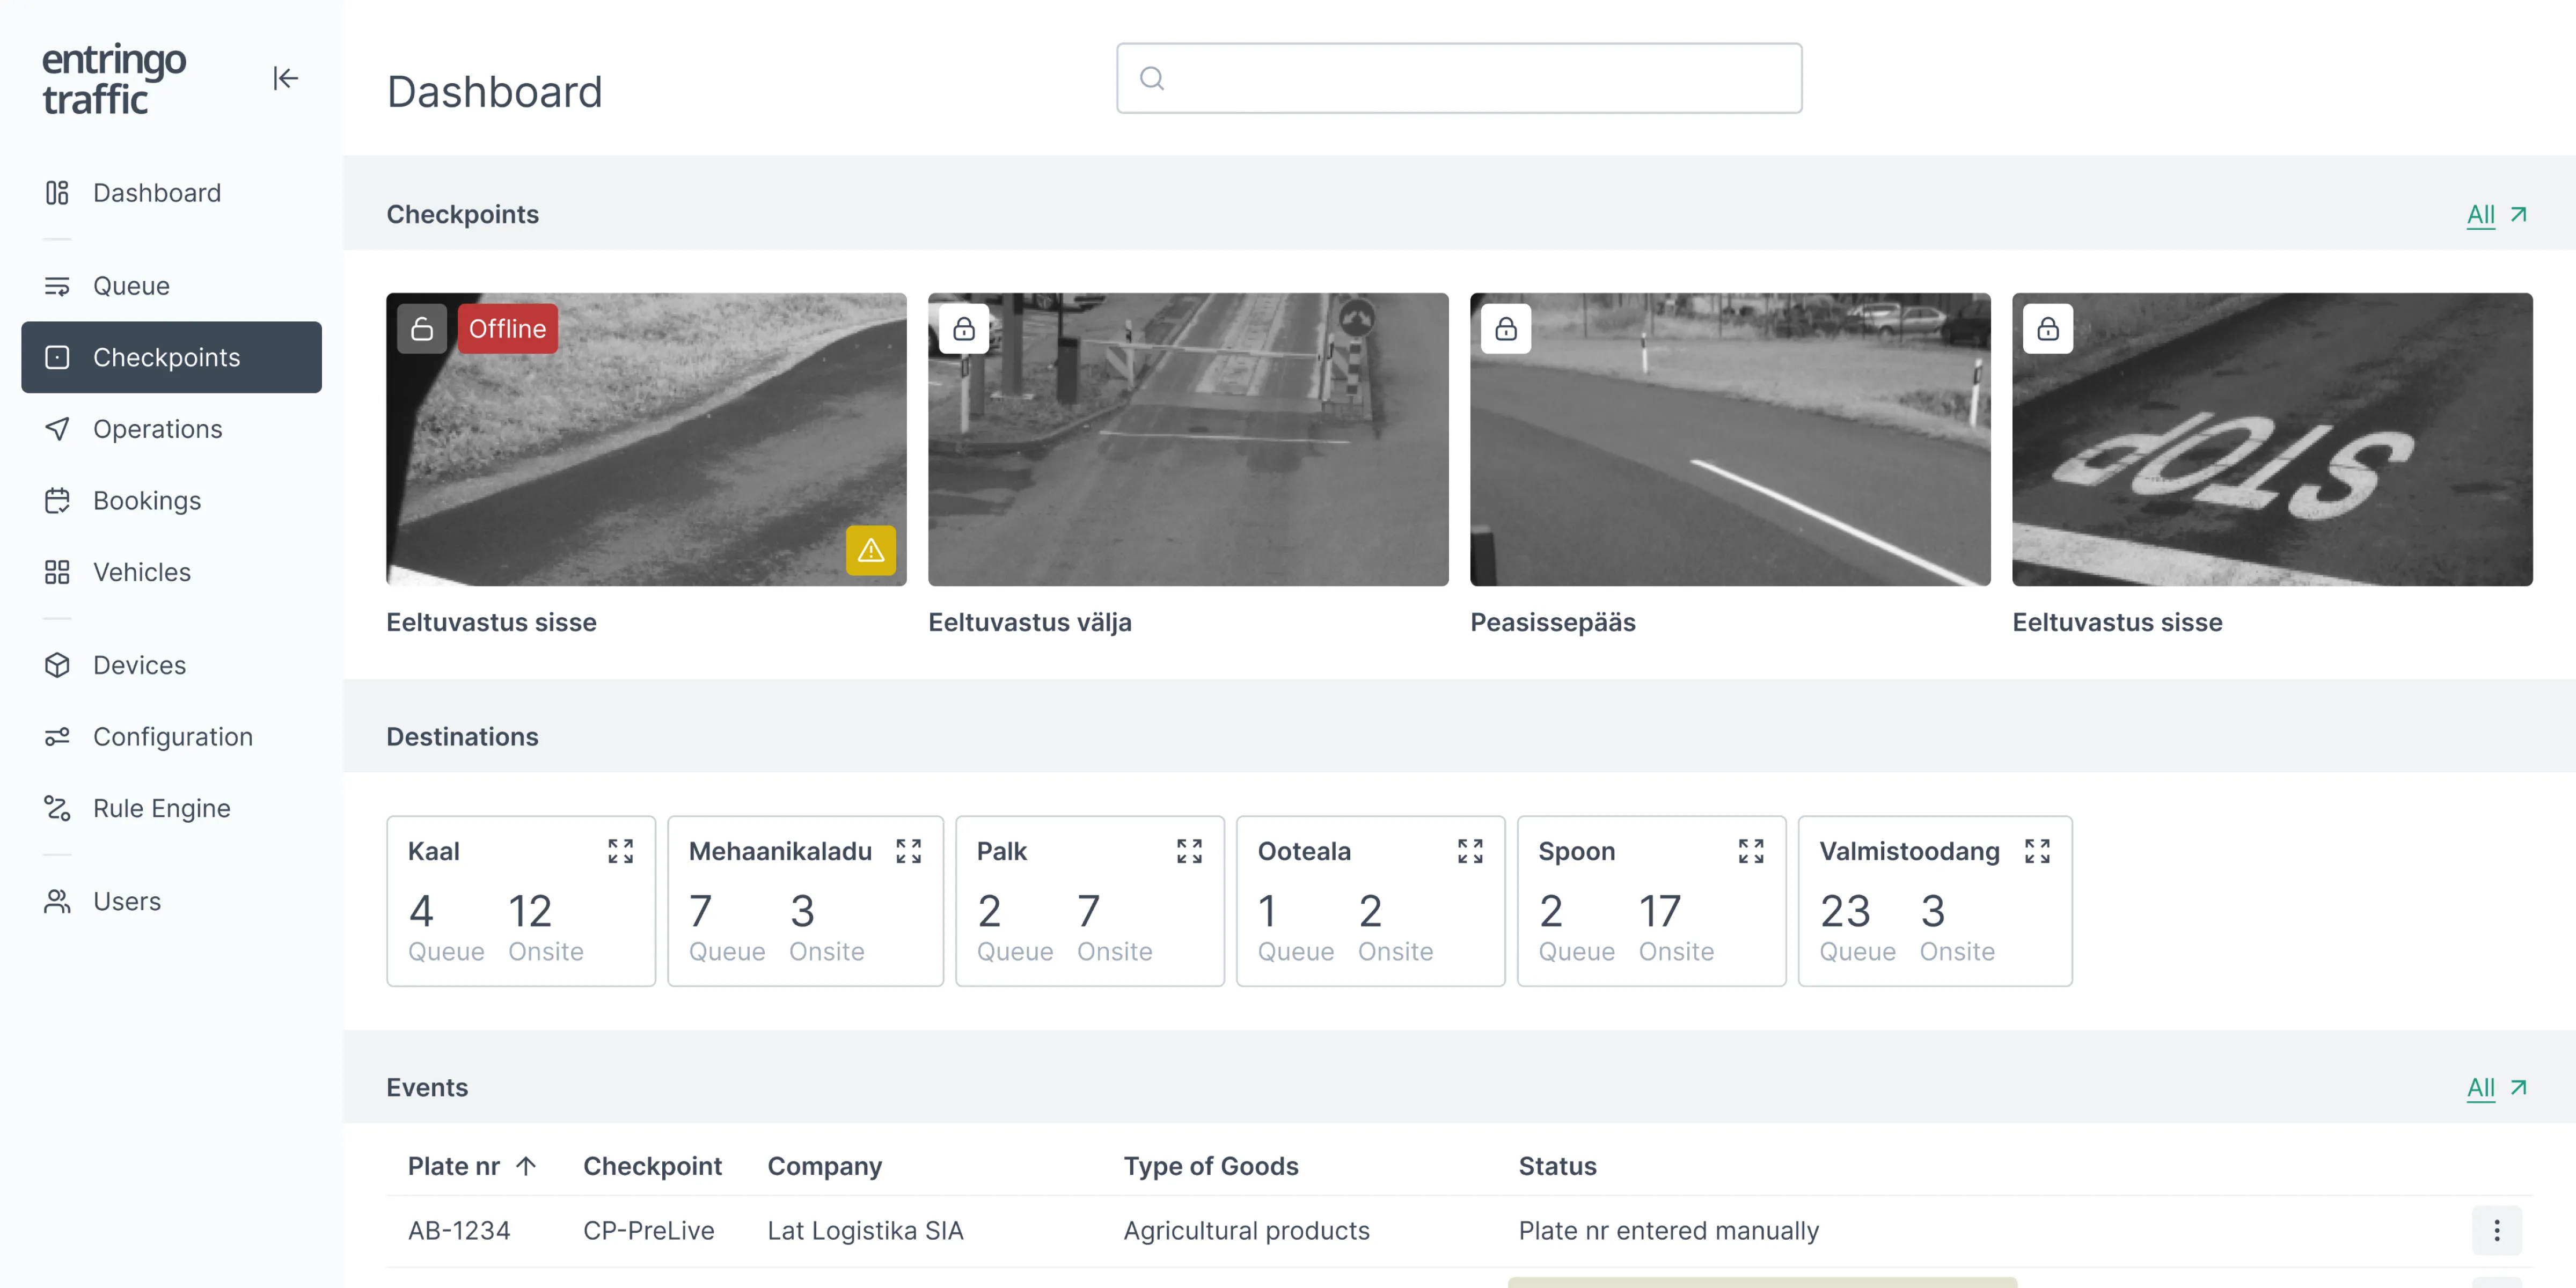This screenshot has height=1288, width=2576.
Task: Expand the Kaal destination card
Action: [x=620, y=851]
